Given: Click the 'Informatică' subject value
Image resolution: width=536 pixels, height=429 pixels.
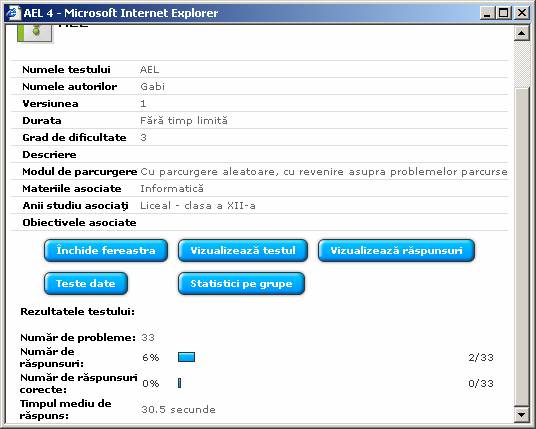Looking at the screenshot, I should tap(172, 189).
